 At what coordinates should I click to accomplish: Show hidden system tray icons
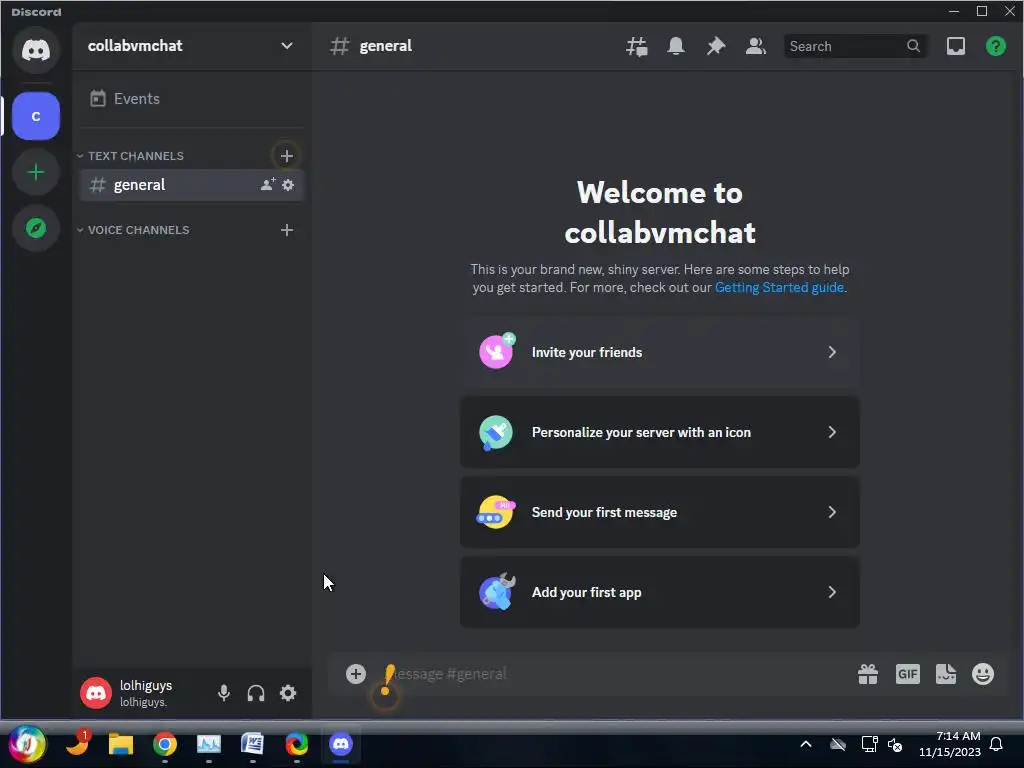[806, 744]
